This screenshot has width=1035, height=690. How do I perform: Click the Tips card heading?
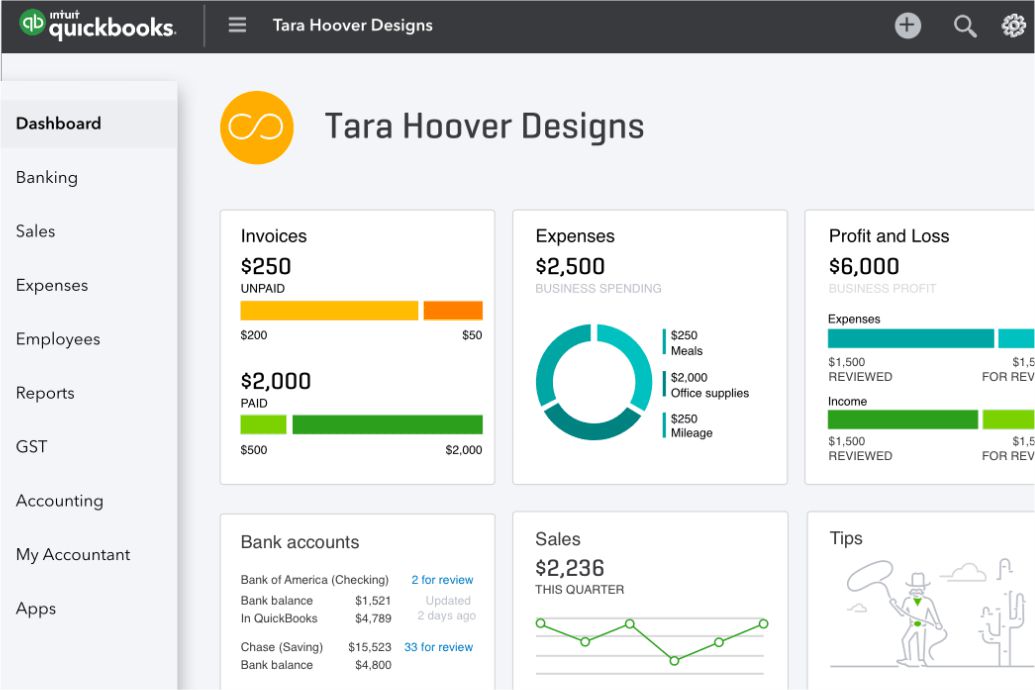pyautogui.click(x=846, y=538)
